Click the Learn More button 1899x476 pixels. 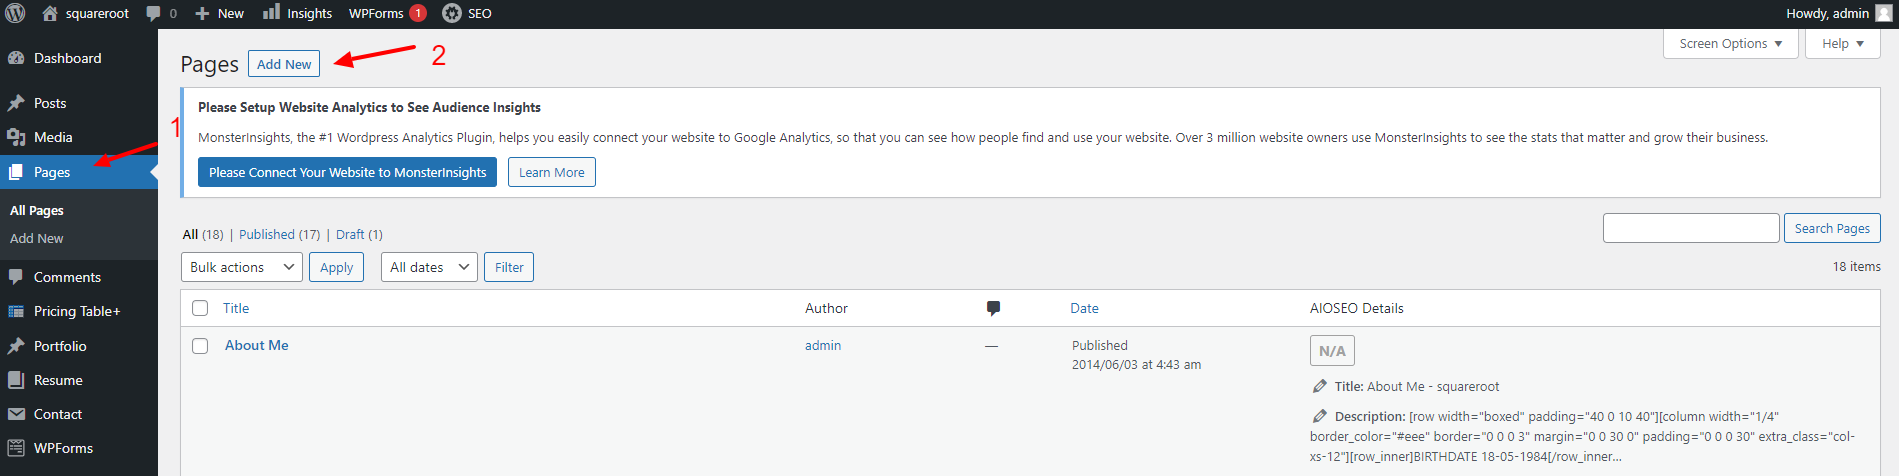pyautogui.click(x=552, y=172)
